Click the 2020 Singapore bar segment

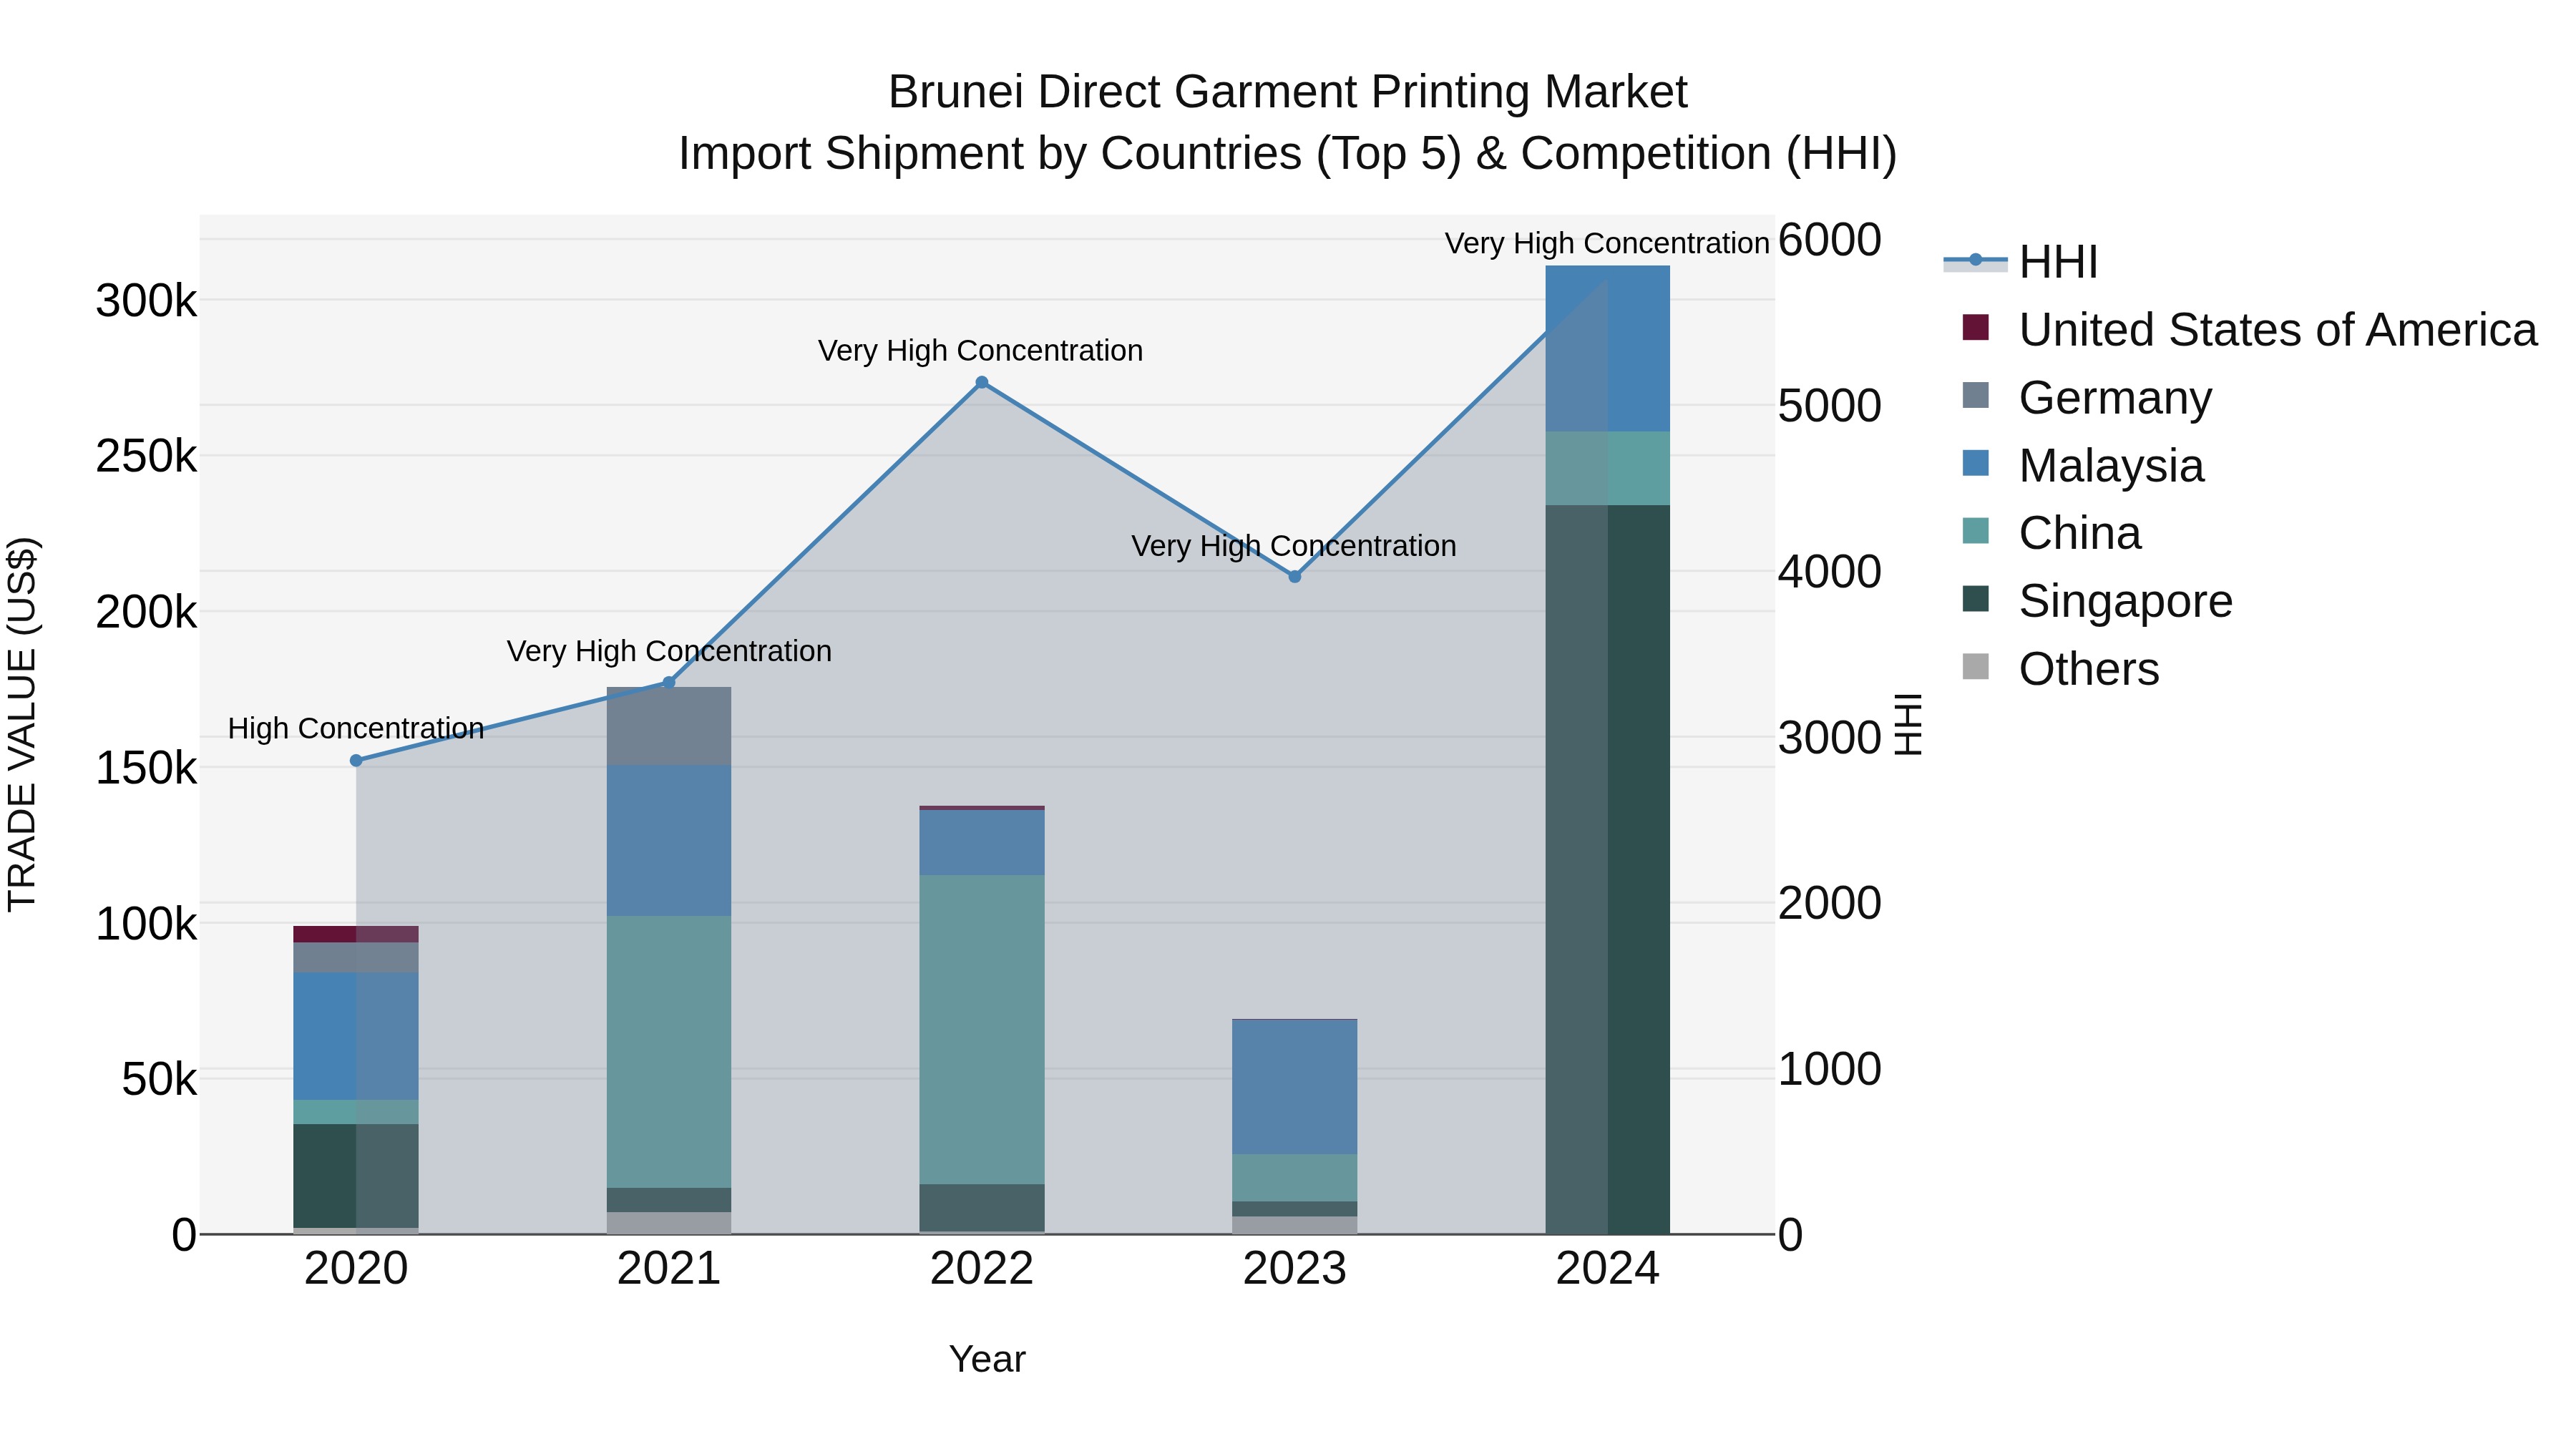click(356, 1176)
